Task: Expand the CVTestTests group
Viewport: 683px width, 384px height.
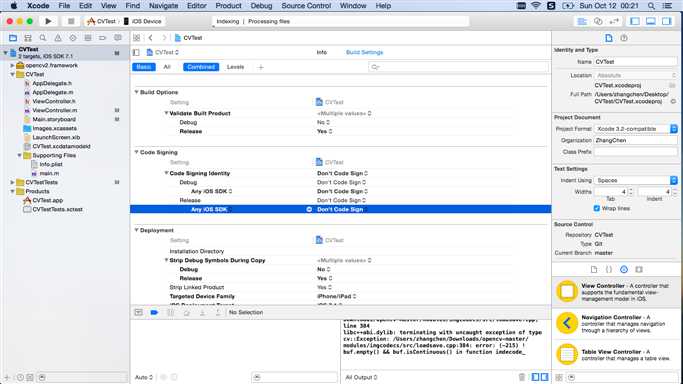Action: tap(13, 182)
